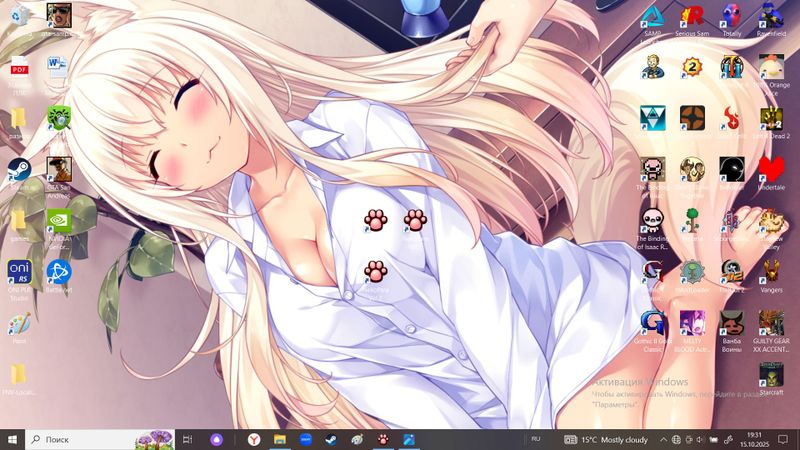Screen dimensions: 800x450
Task: Switch the RU keyboard language indicator
Action: click(x=536, y=439)
